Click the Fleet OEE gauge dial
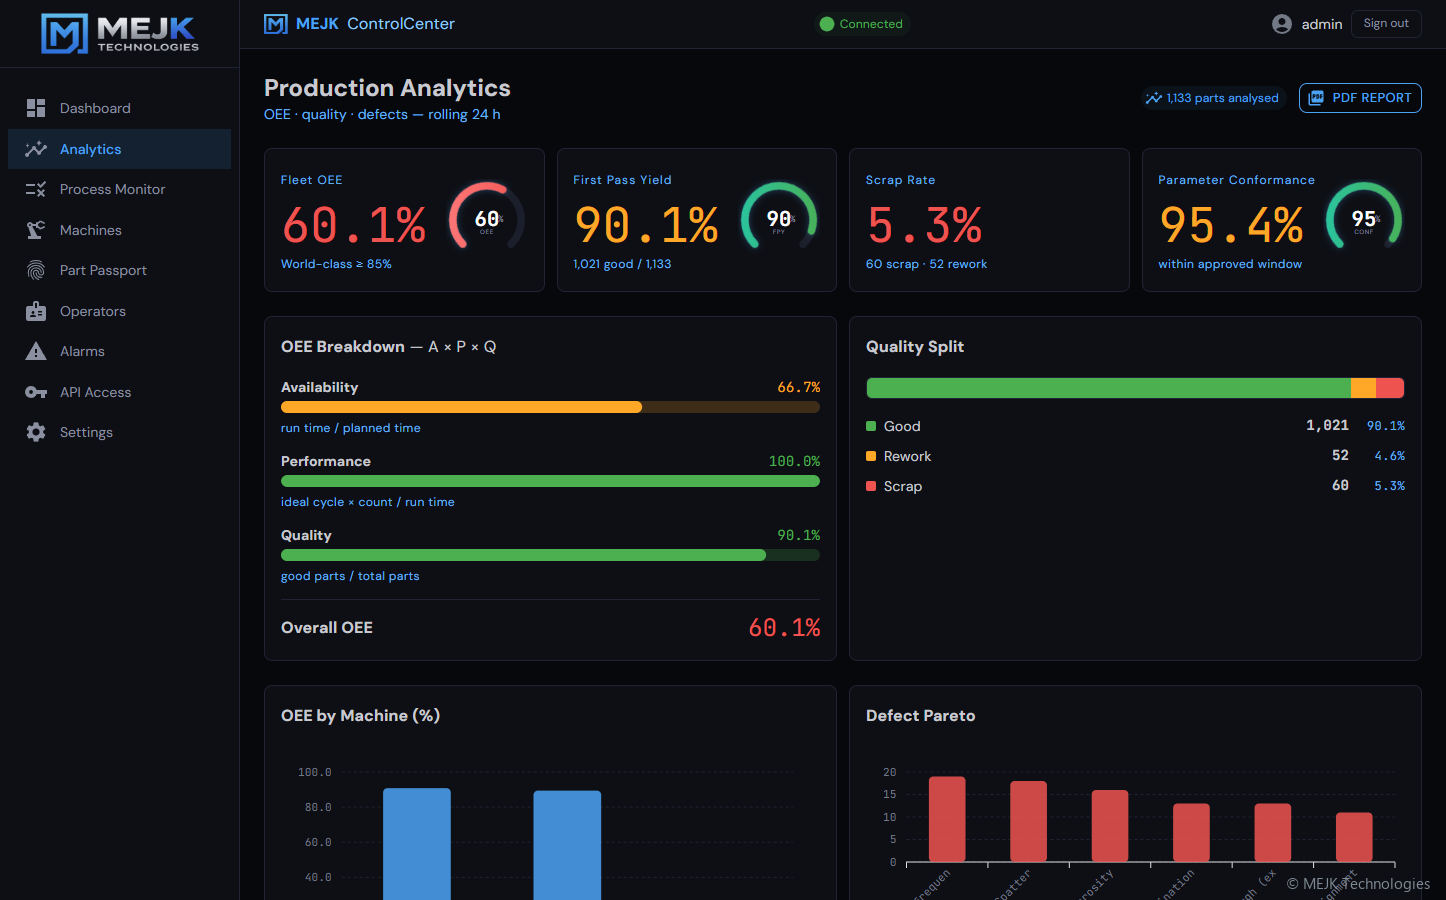This screenshot has height=900, width=1446. (486, 219)
